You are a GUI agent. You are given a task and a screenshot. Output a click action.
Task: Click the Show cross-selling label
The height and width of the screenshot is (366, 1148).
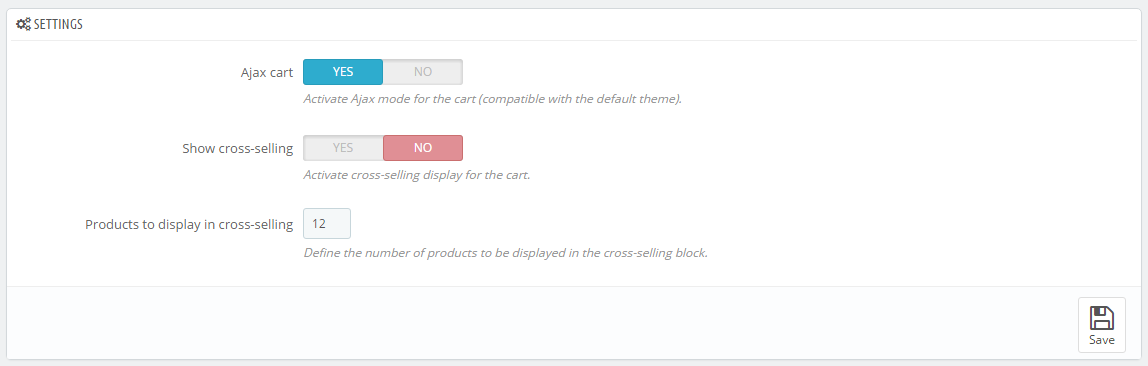pyautogui.click(x=237, y=149)
